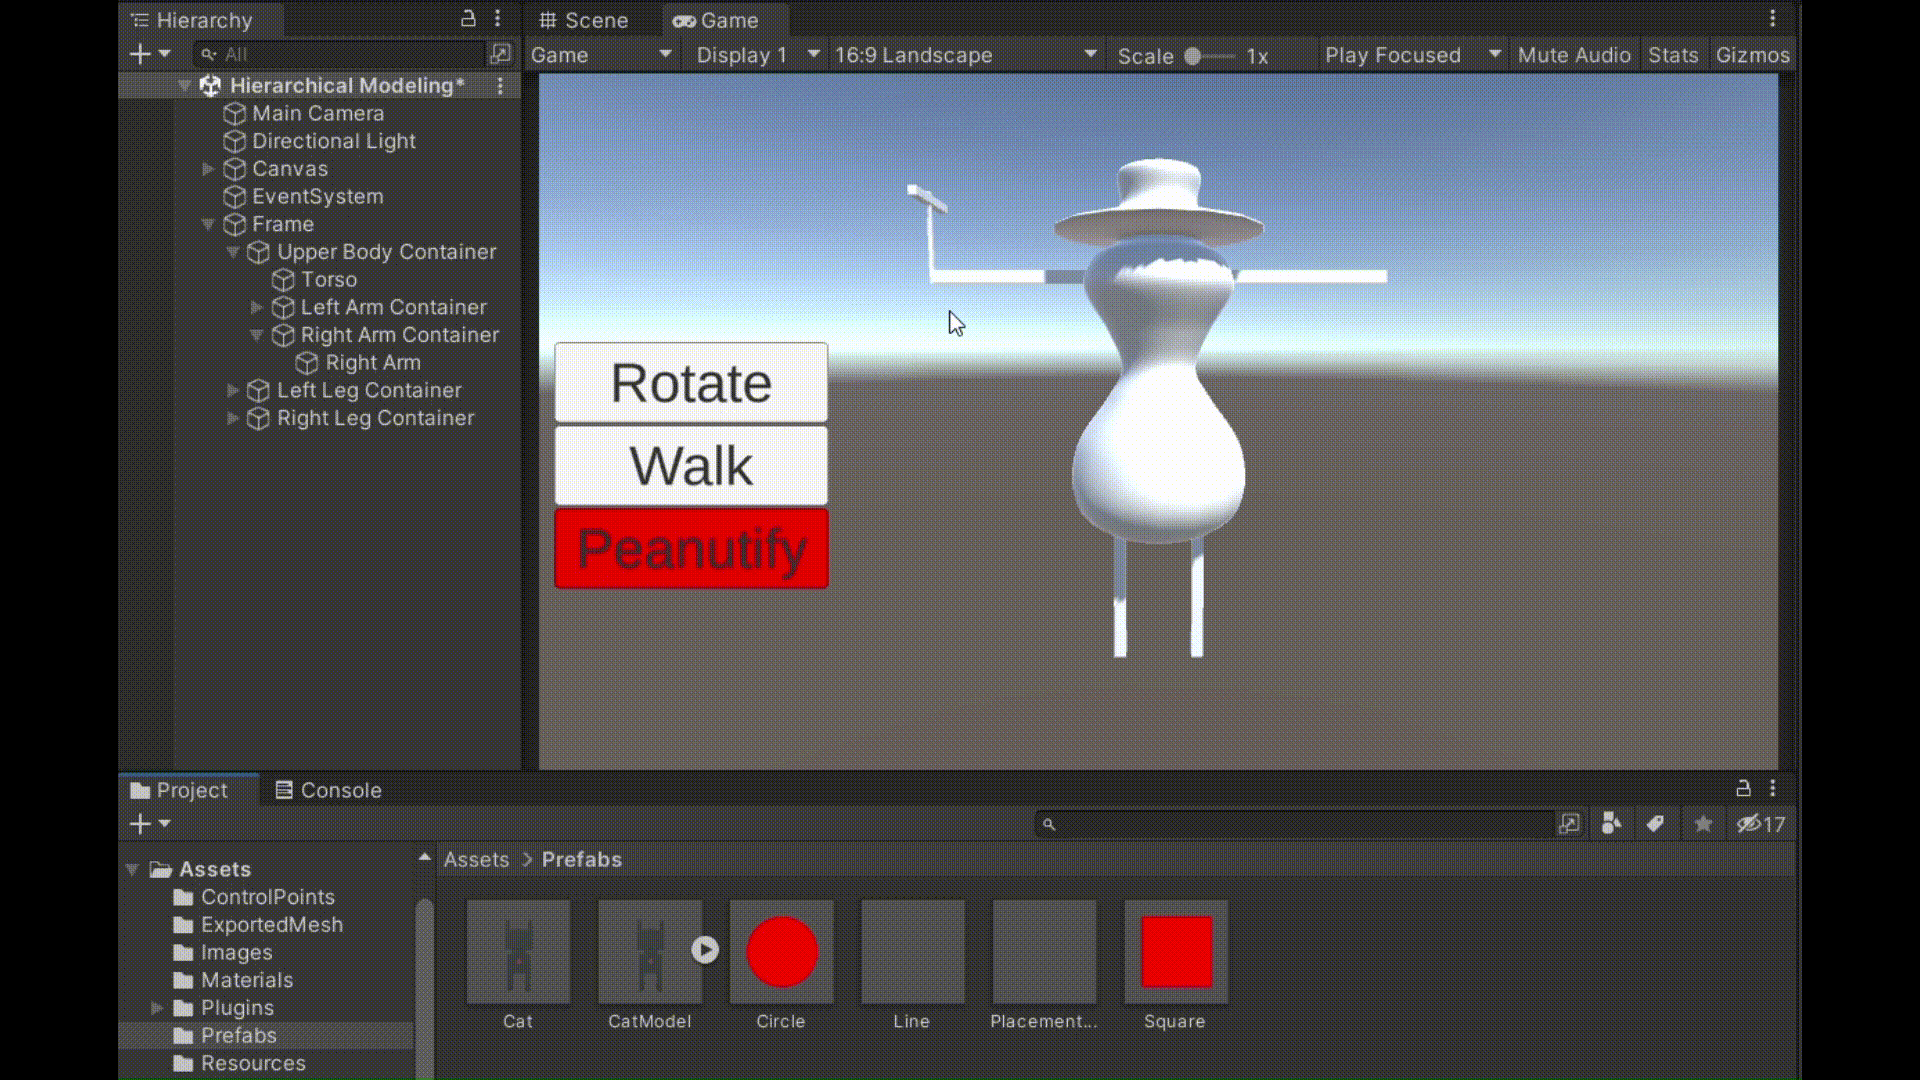Click the Hierarchical Modeling scene options kebab
Image resolution: width=1920 pixels, height=1080 pixels.
tap(500, 86)
